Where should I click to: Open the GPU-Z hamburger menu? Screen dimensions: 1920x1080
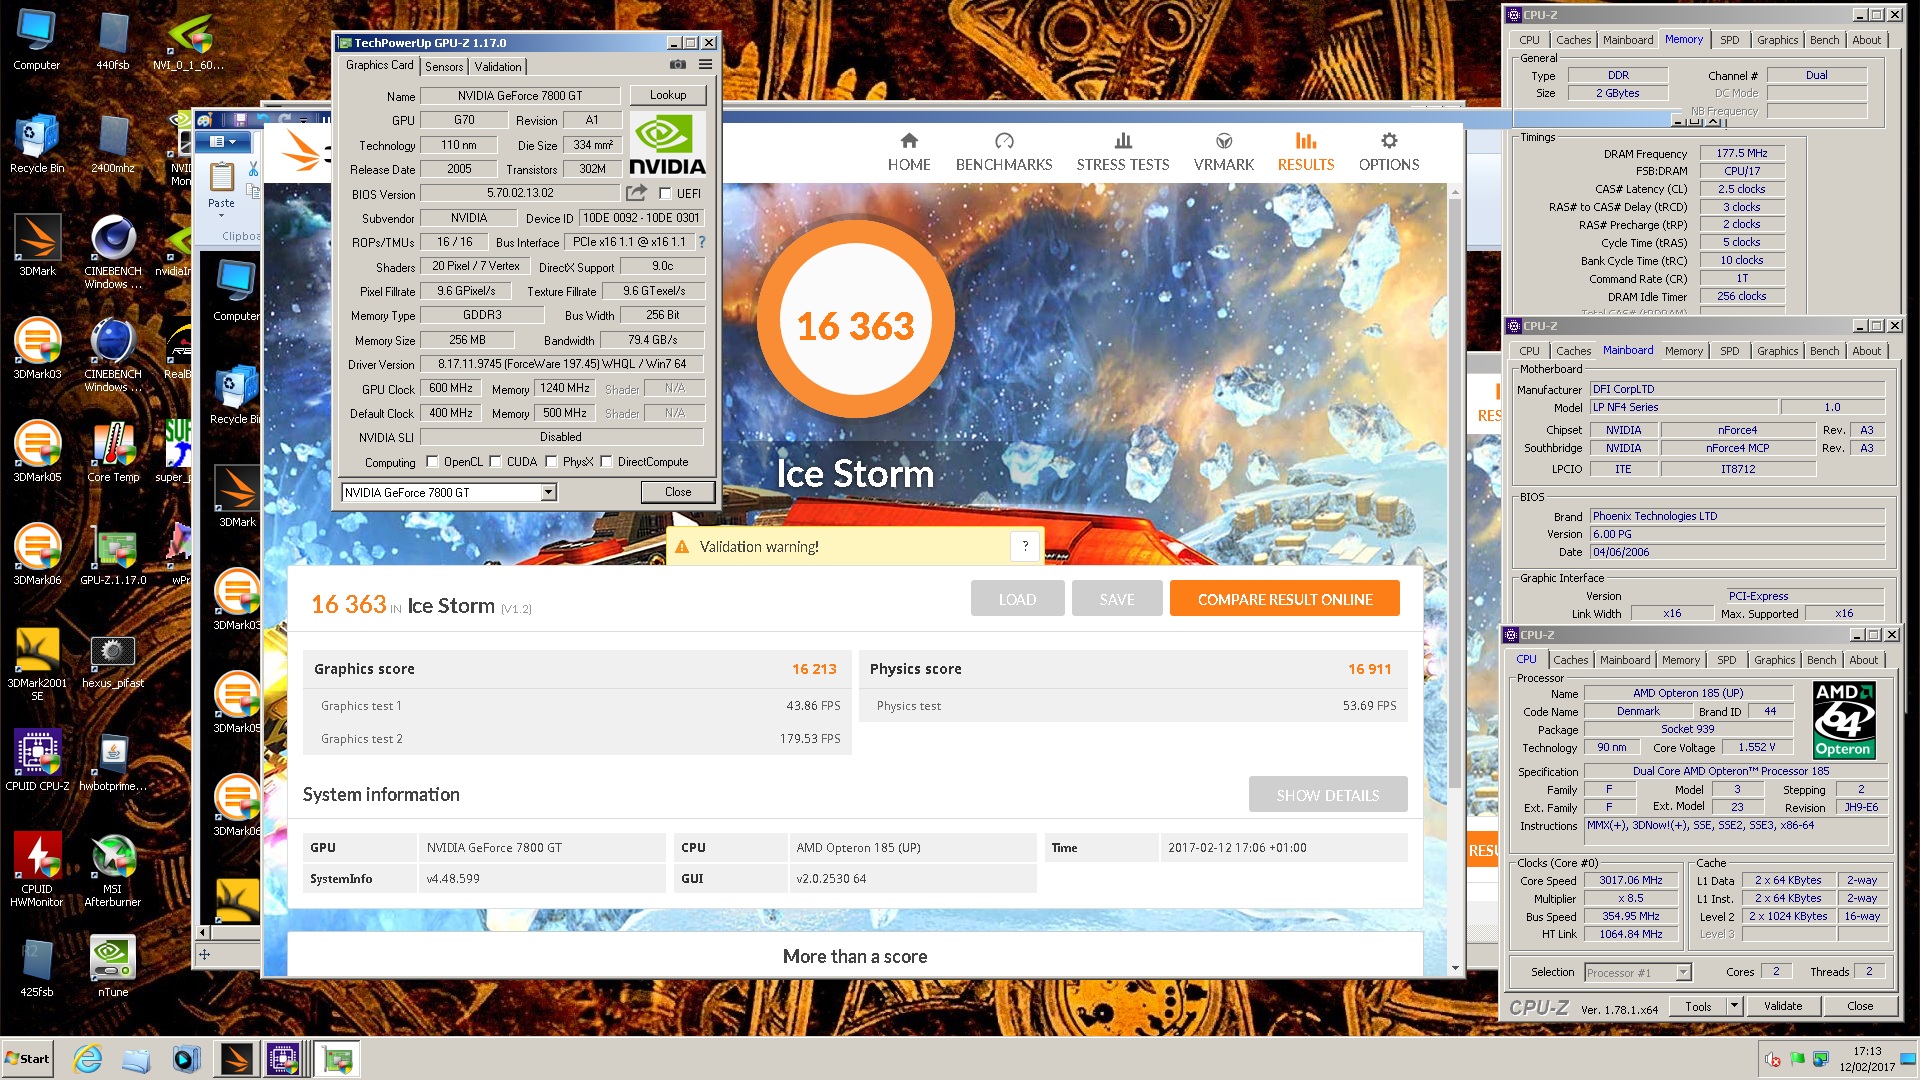pyautogui.click(x=705, y=64)
